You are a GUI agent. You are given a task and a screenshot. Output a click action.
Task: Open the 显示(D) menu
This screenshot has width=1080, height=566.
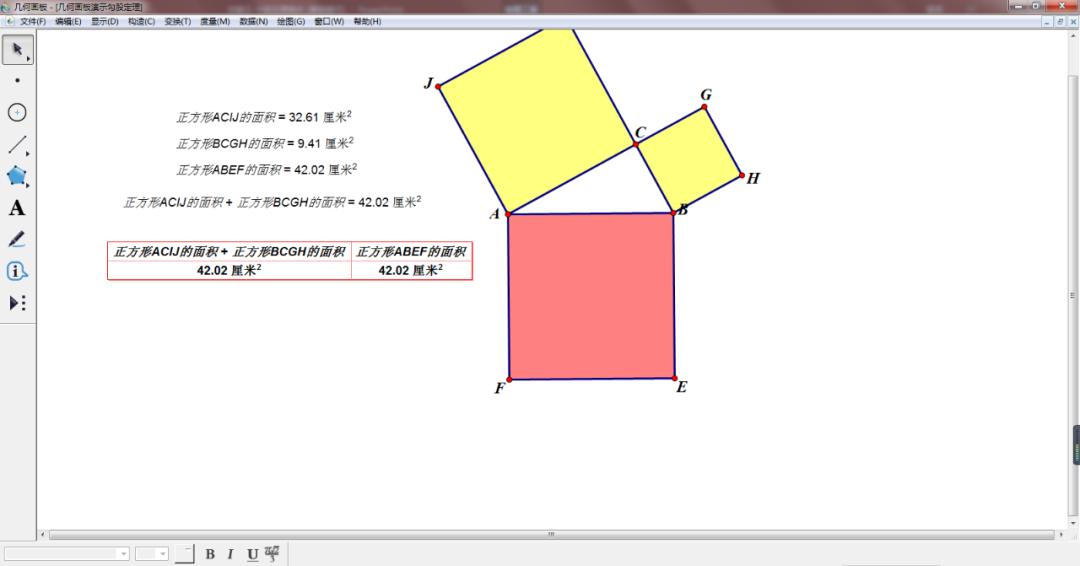(105, 21)
